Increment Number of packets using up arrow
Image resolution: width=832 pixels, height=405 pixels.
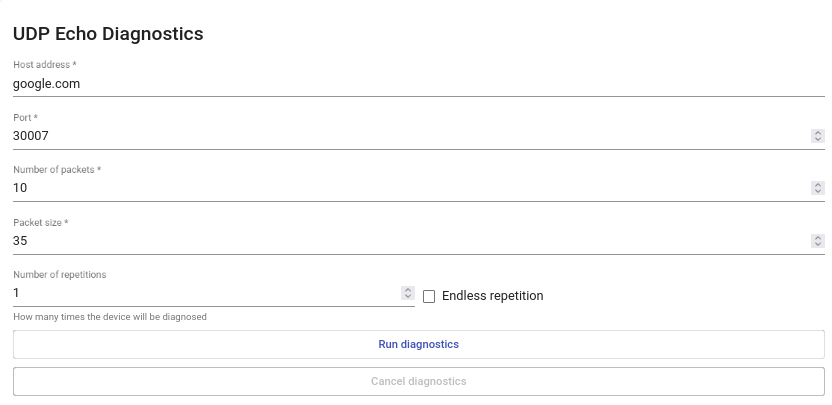817,185
